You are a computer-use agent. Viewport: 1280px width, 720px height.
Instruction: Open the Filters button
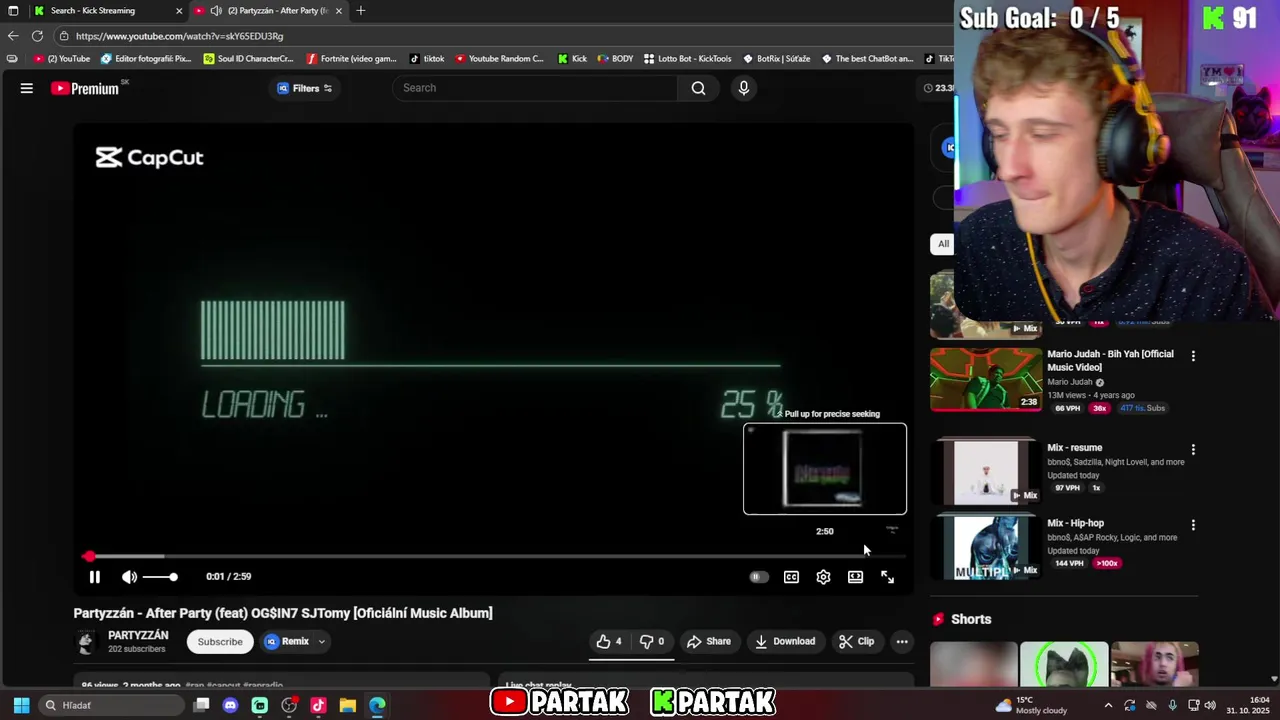pyautogui.click(x=304, y=88)
